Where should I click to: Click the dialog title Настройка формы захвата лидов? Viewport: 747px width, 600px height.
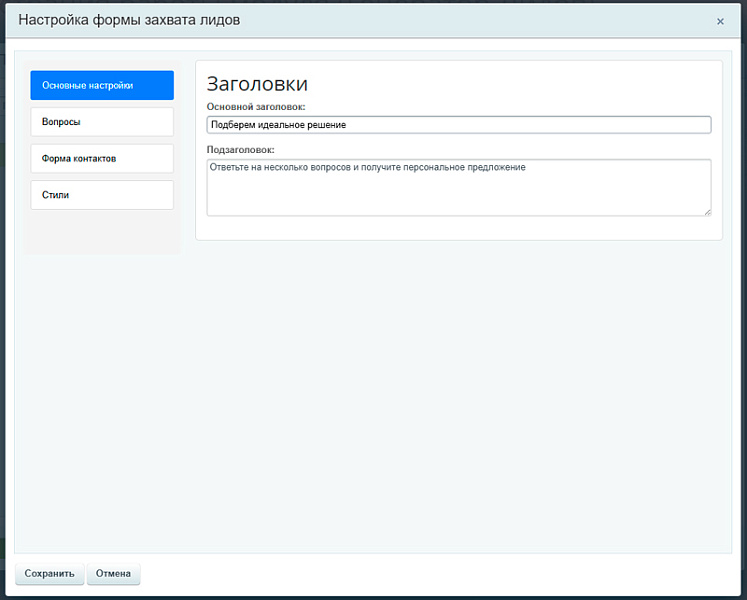tap(129, 20)
